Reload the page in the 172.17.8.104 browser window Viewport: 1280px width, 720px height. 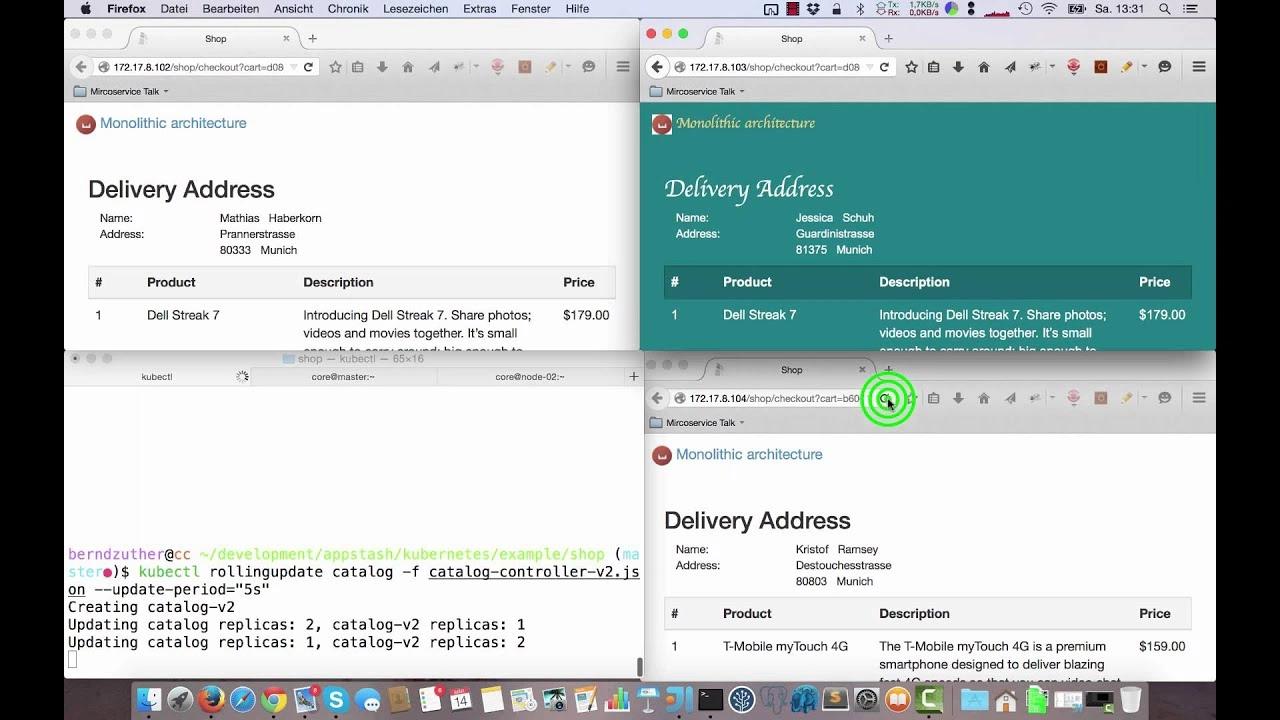pos(885,398)
